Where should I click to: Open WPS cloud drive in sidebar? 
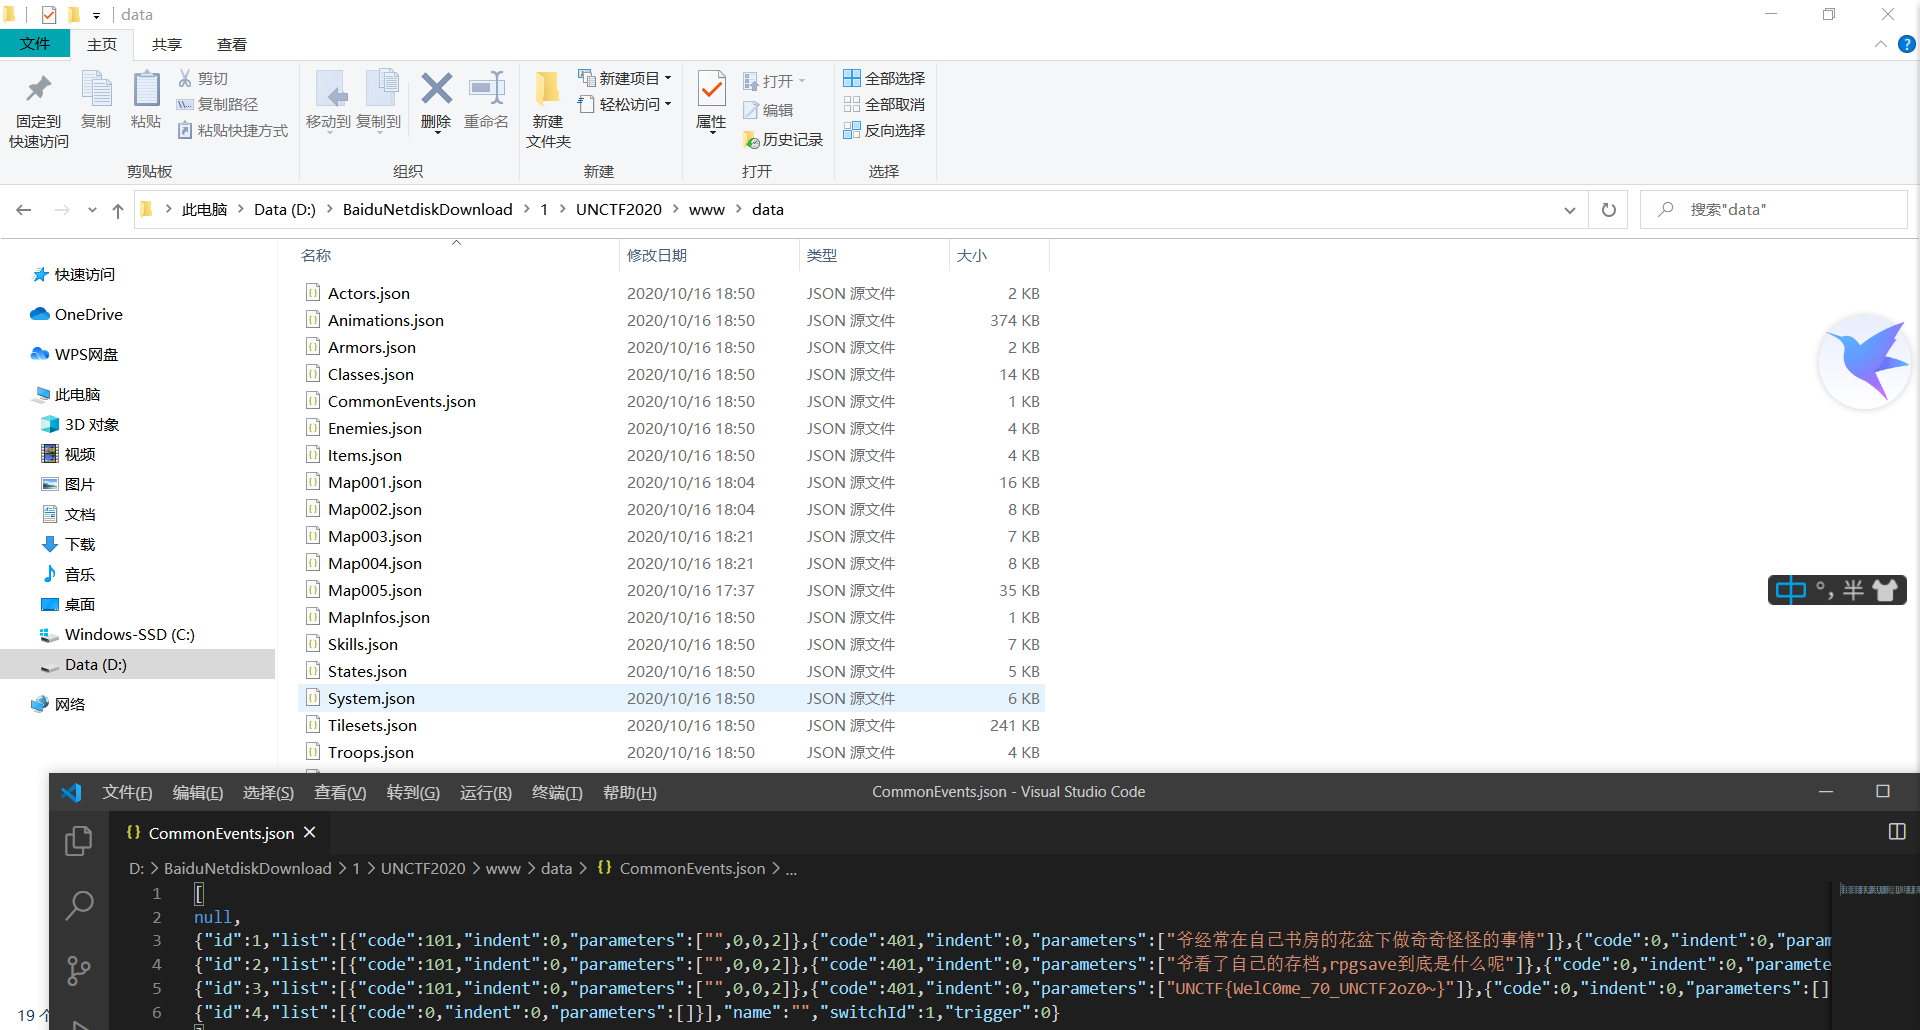coord(86,354)
